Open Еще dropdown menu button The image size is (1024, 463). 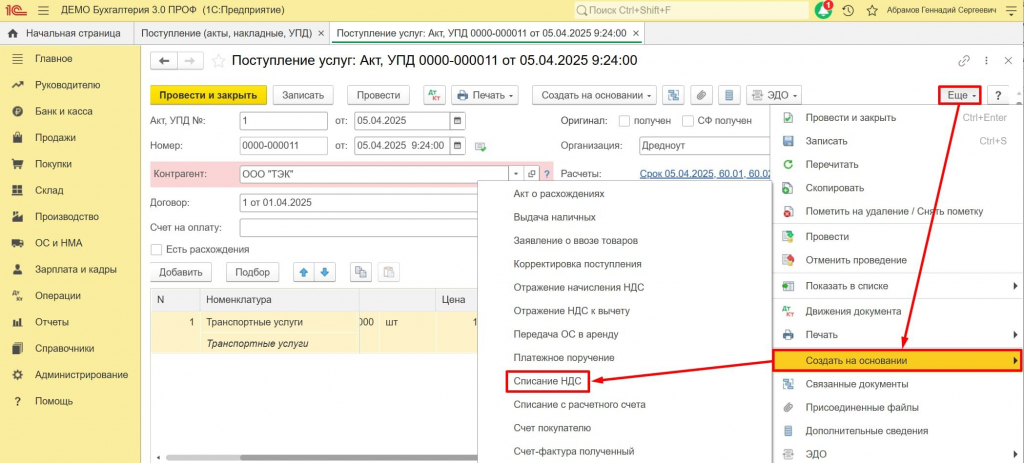coord(960,95)
